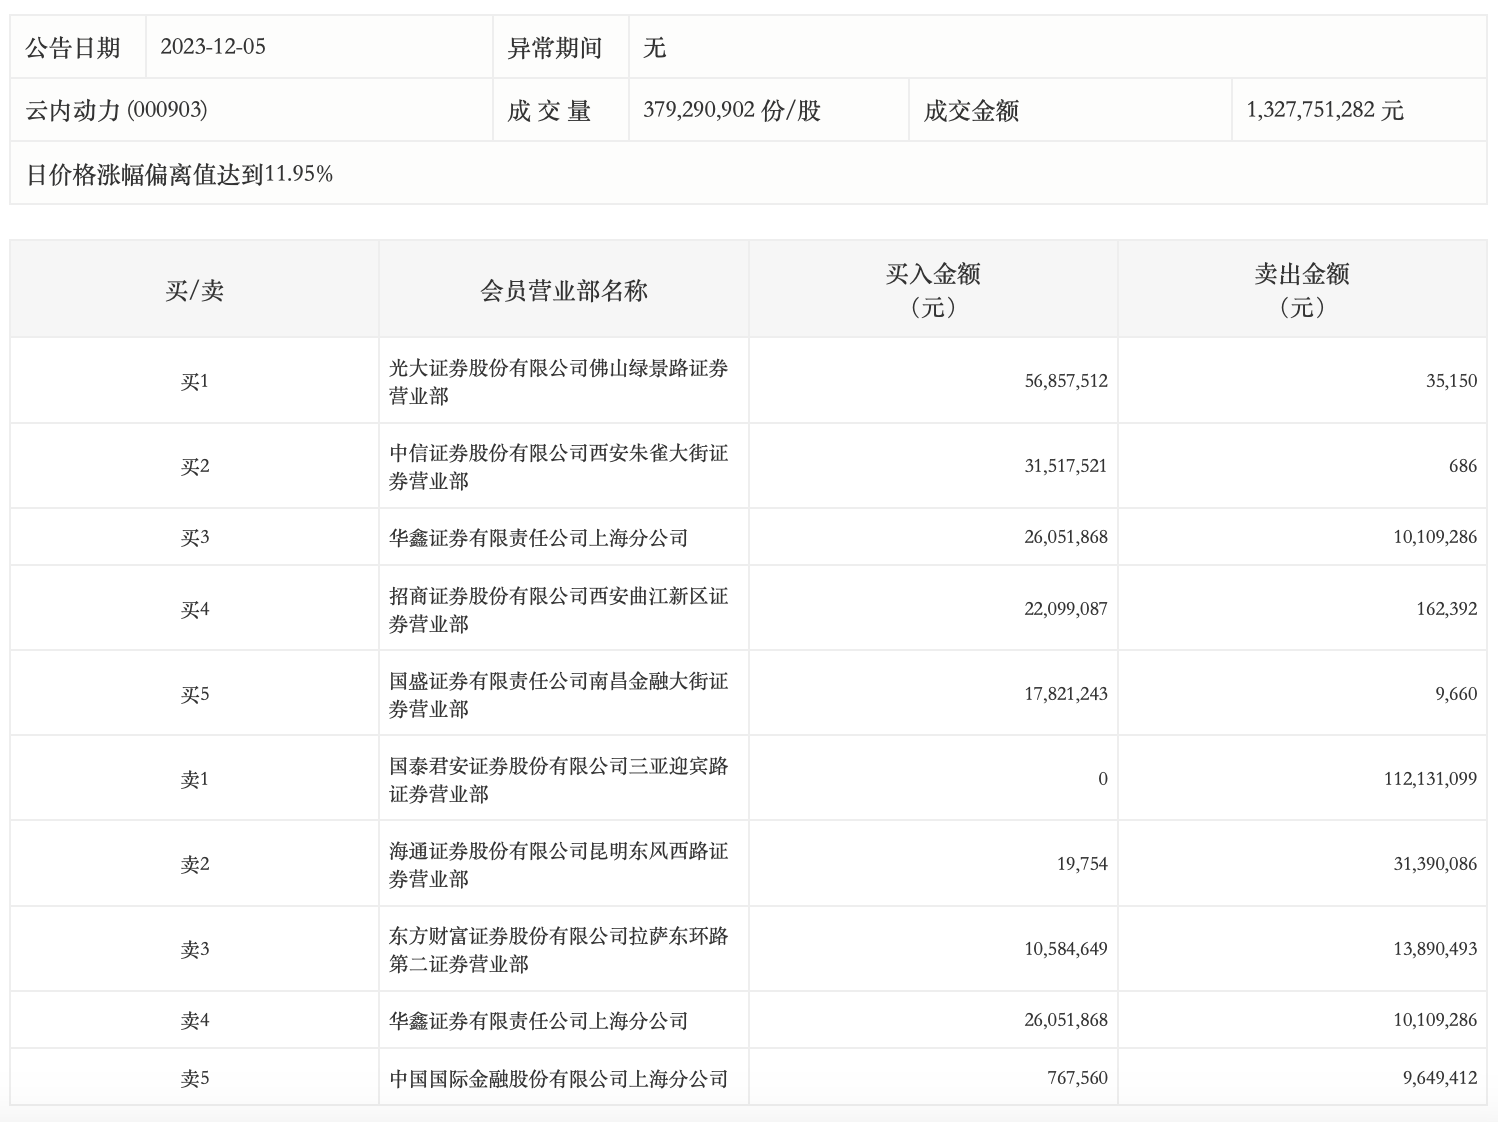Click 中国国际金融 上海分公司 branch name
The width and height of the screenshot is (1498, 1122).
point(558,1079)
